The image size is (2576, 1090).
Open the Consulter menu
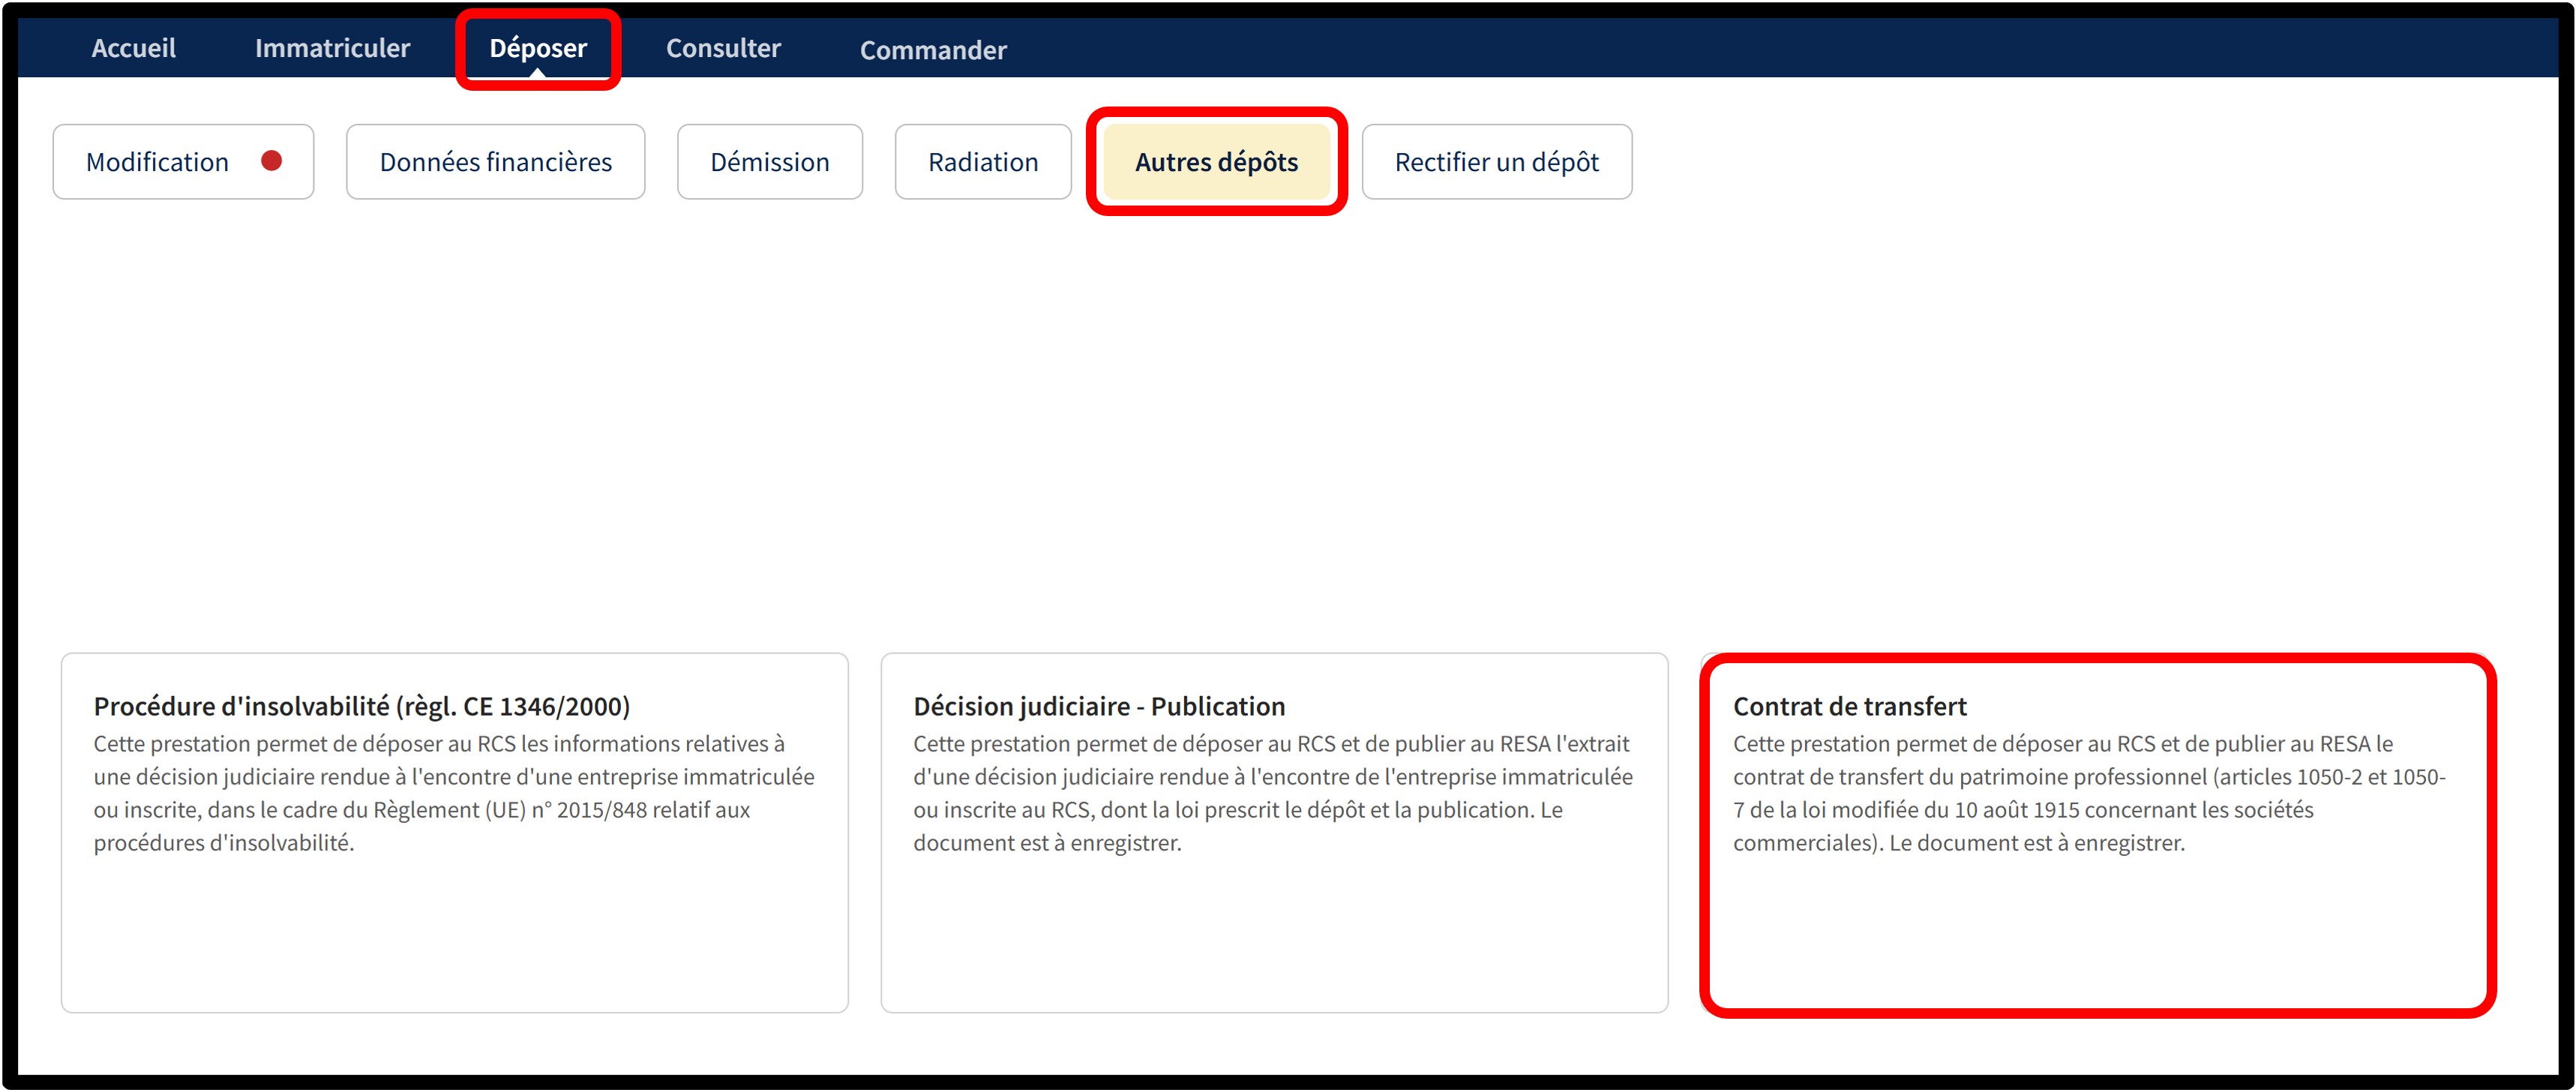[x=723, y=48]
